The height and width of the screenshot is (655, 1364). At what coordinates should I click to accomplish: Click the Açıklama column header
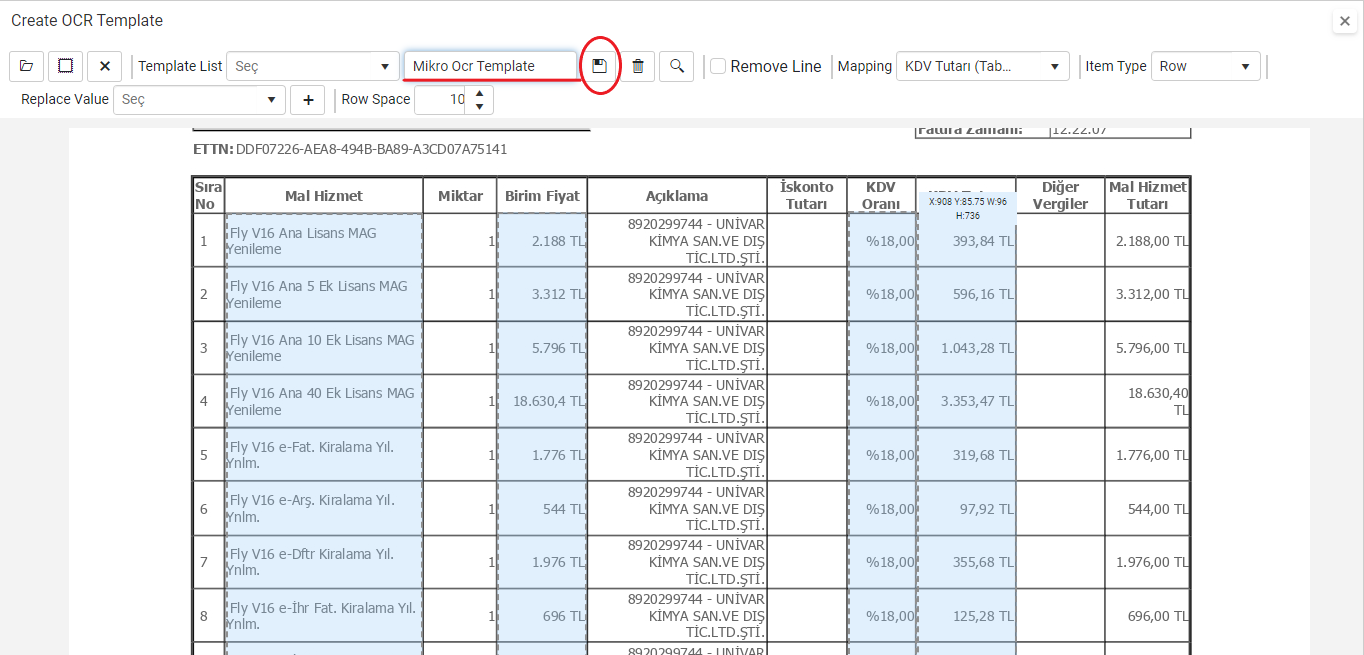click(677, 196)
